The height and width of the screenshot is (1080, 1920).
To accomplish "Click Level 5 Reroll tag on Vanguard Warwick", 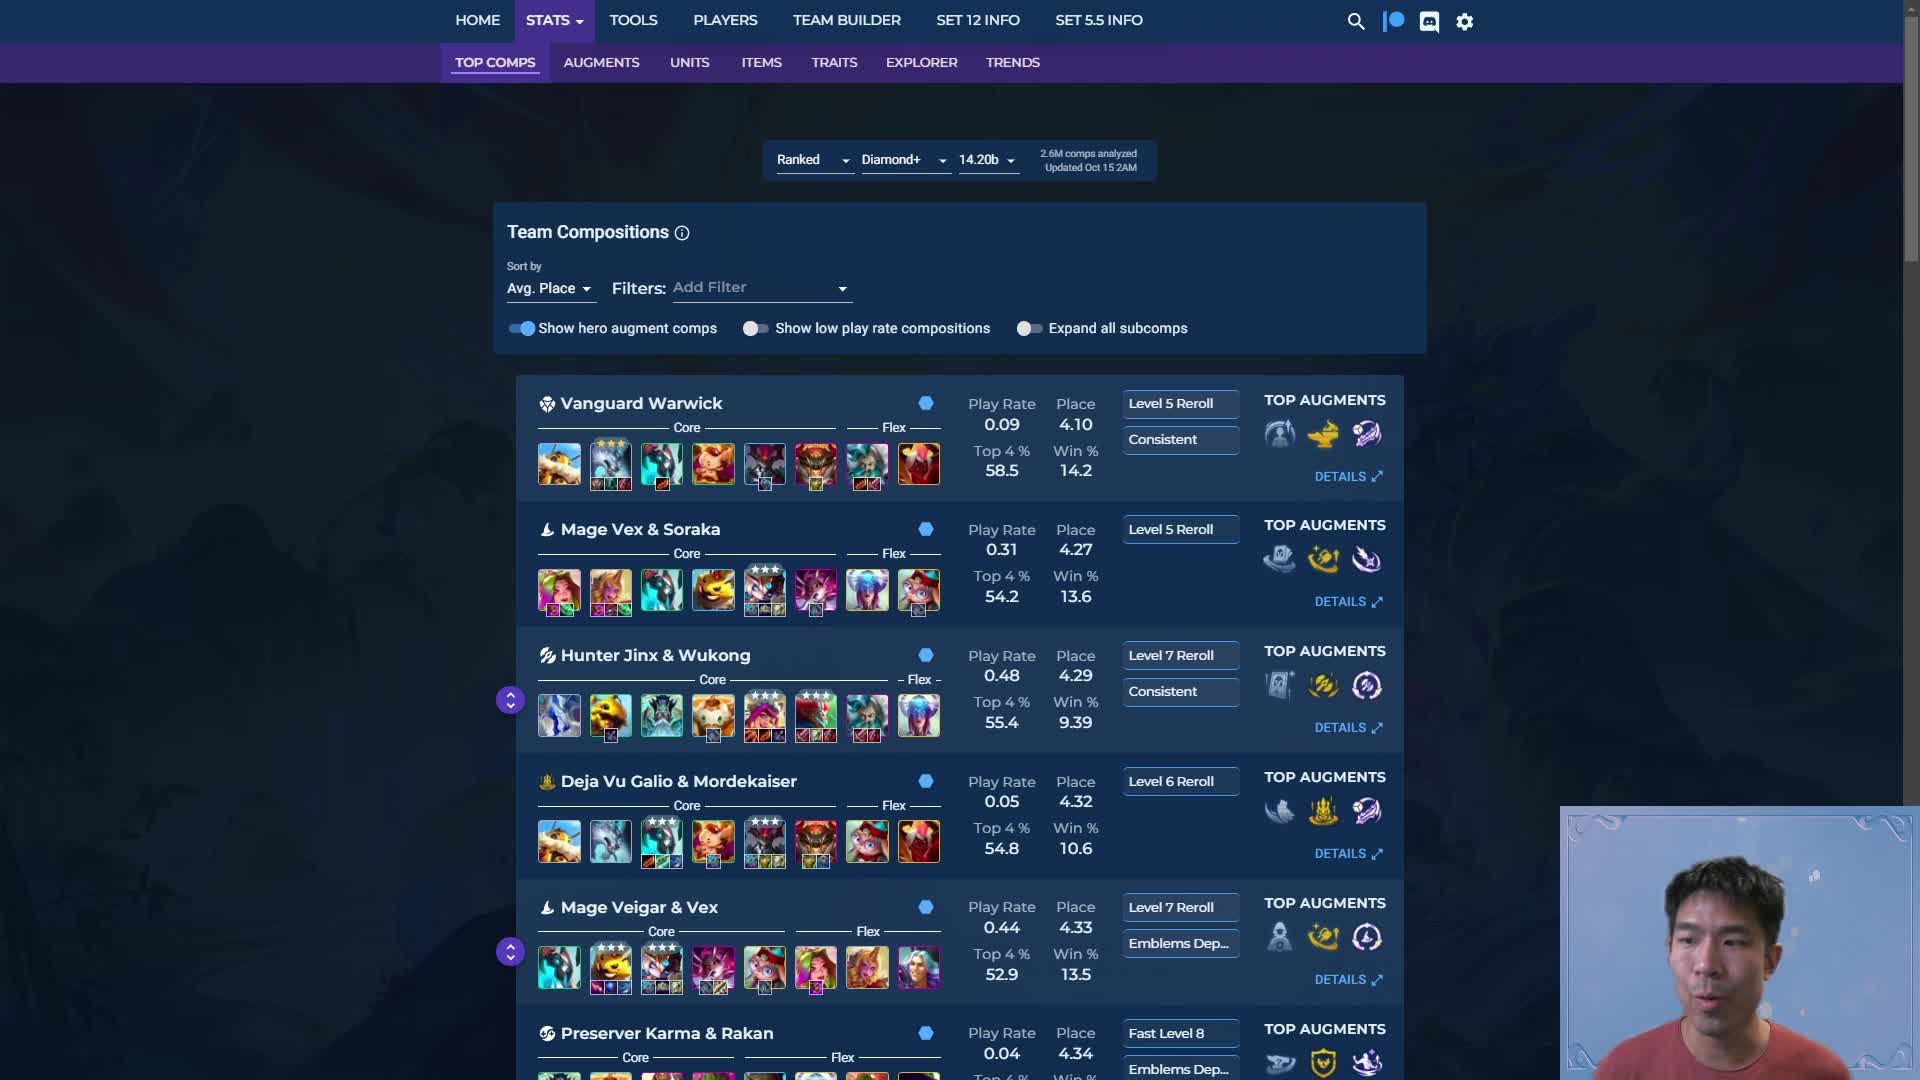I will (x=1181, y=404).
